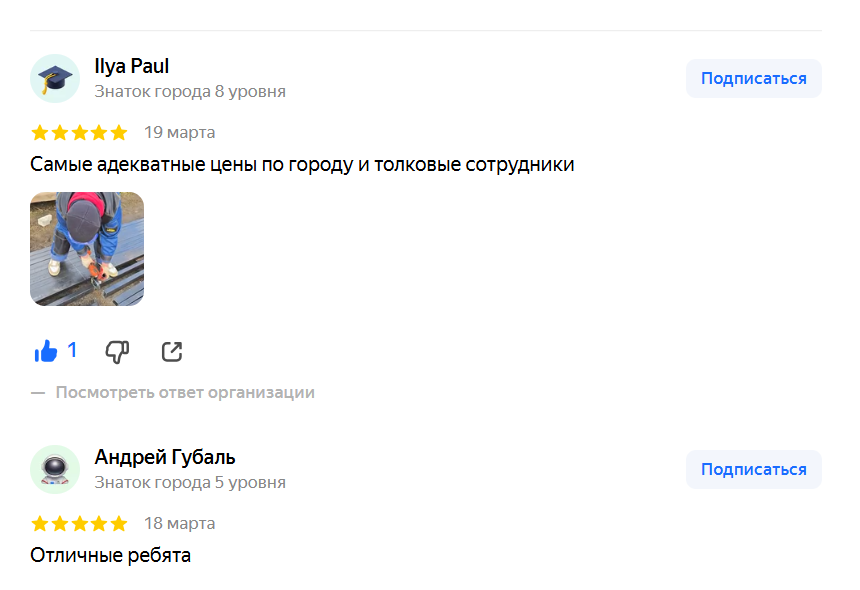Open Ilya Paul's profile name link
Image resolution: width=860 pixels, height=590 pixels.
coord(132,67)
